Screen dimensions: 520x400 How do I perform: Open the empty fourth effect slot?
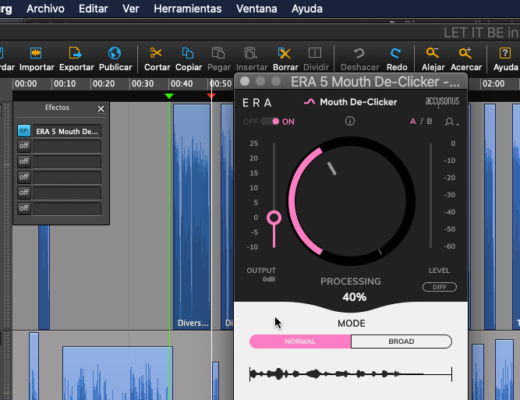coord(67,177)
